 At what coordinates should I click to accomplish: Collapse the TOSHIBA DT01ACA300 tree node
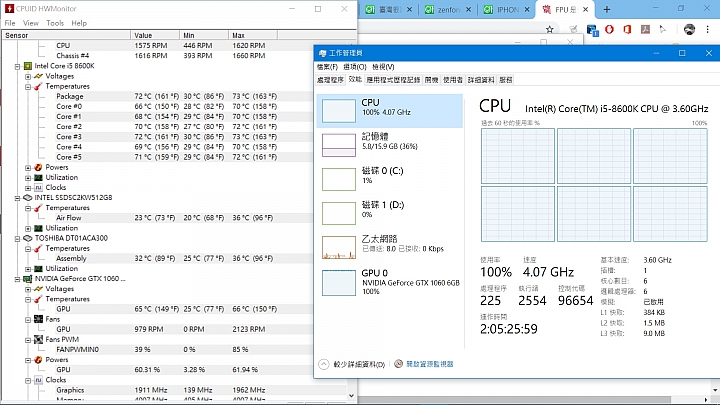pyautogui.click(x=17, y=238)
